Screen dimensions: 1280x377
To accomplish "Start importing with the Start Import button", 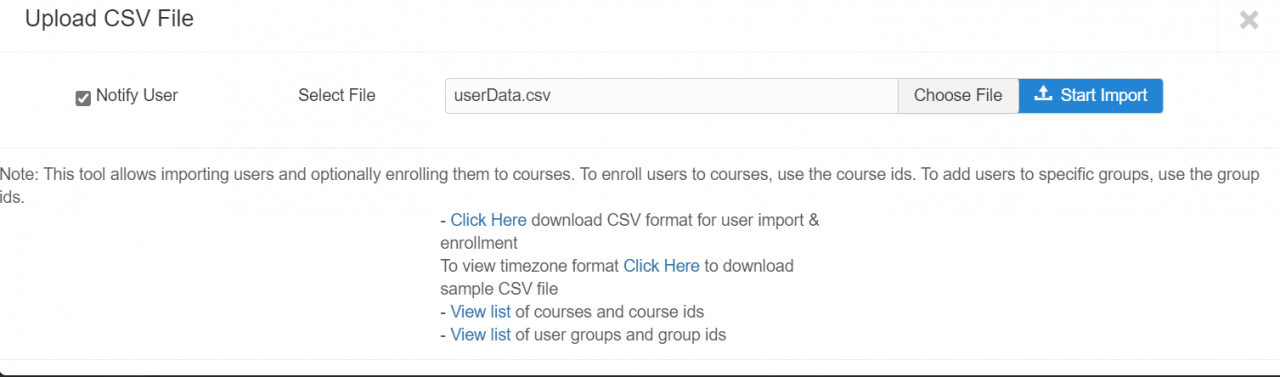I will [1091, 96].
